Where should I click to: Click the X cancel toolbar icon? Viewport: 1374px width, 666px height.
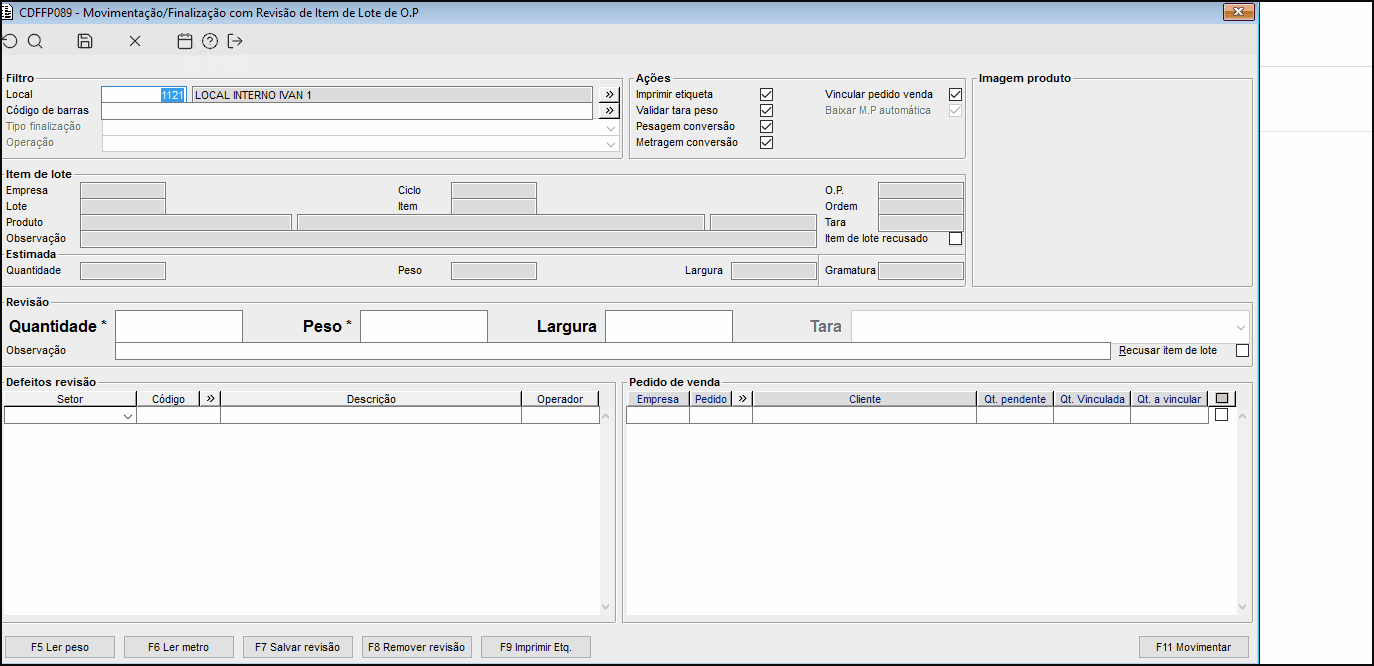point(135,41)
